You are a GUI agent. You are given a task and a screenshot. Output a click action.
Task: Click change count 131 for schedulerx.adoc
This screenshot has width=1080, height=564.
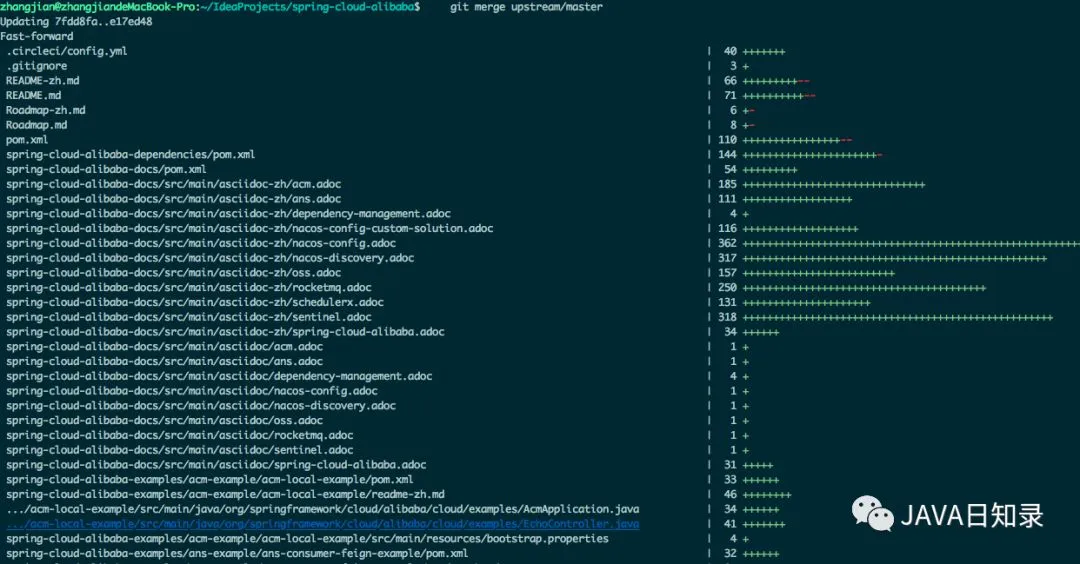pyautogui.click(x=727, y=302)
